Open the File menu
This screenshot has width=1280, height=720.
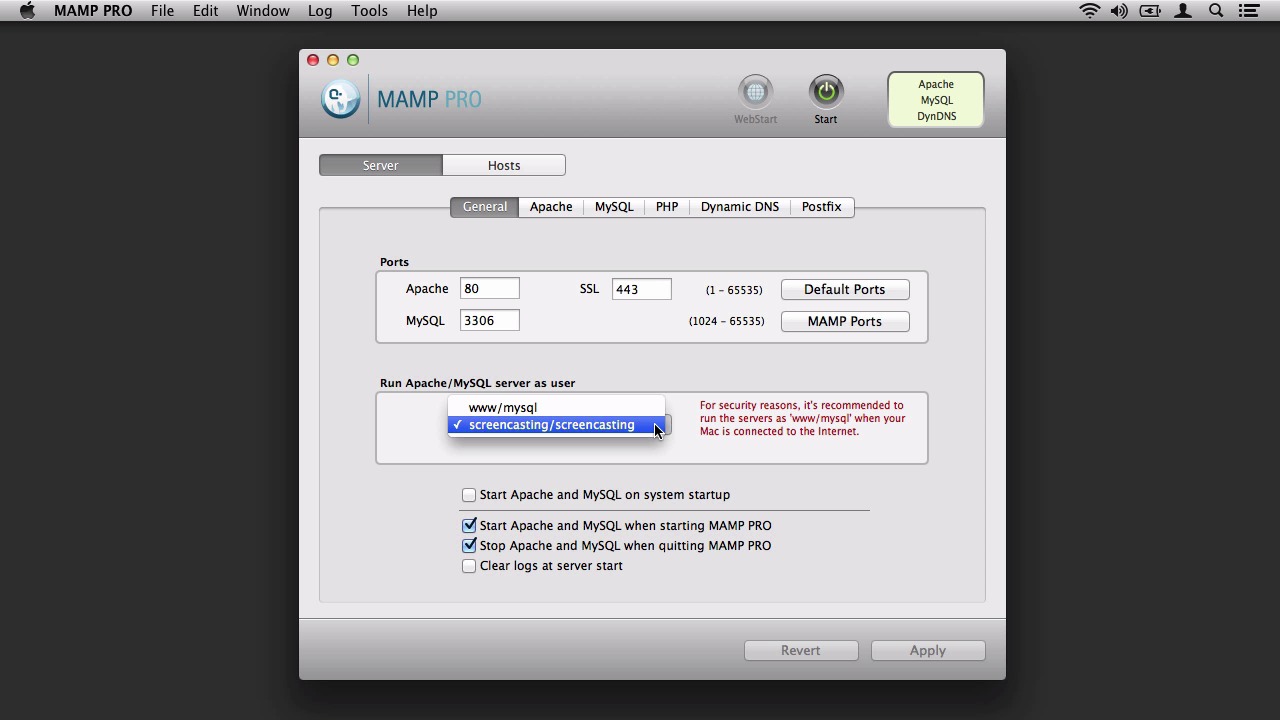[162, 11]
